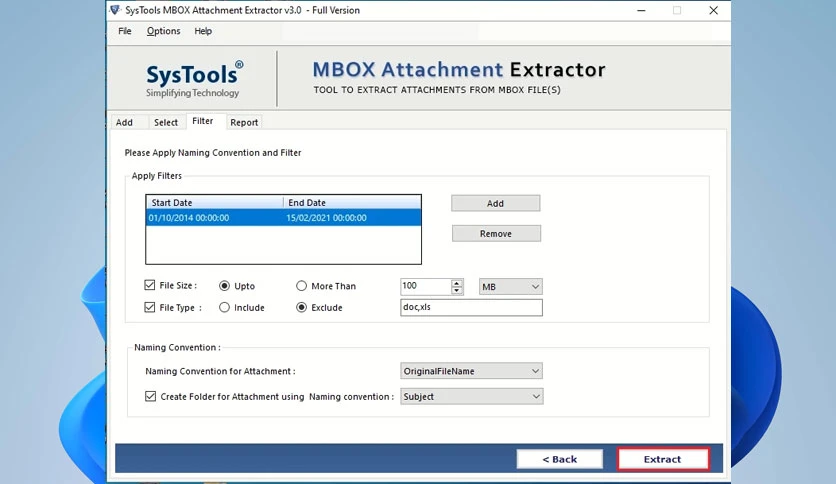Select the Exclude radio button

click(301, 308)
